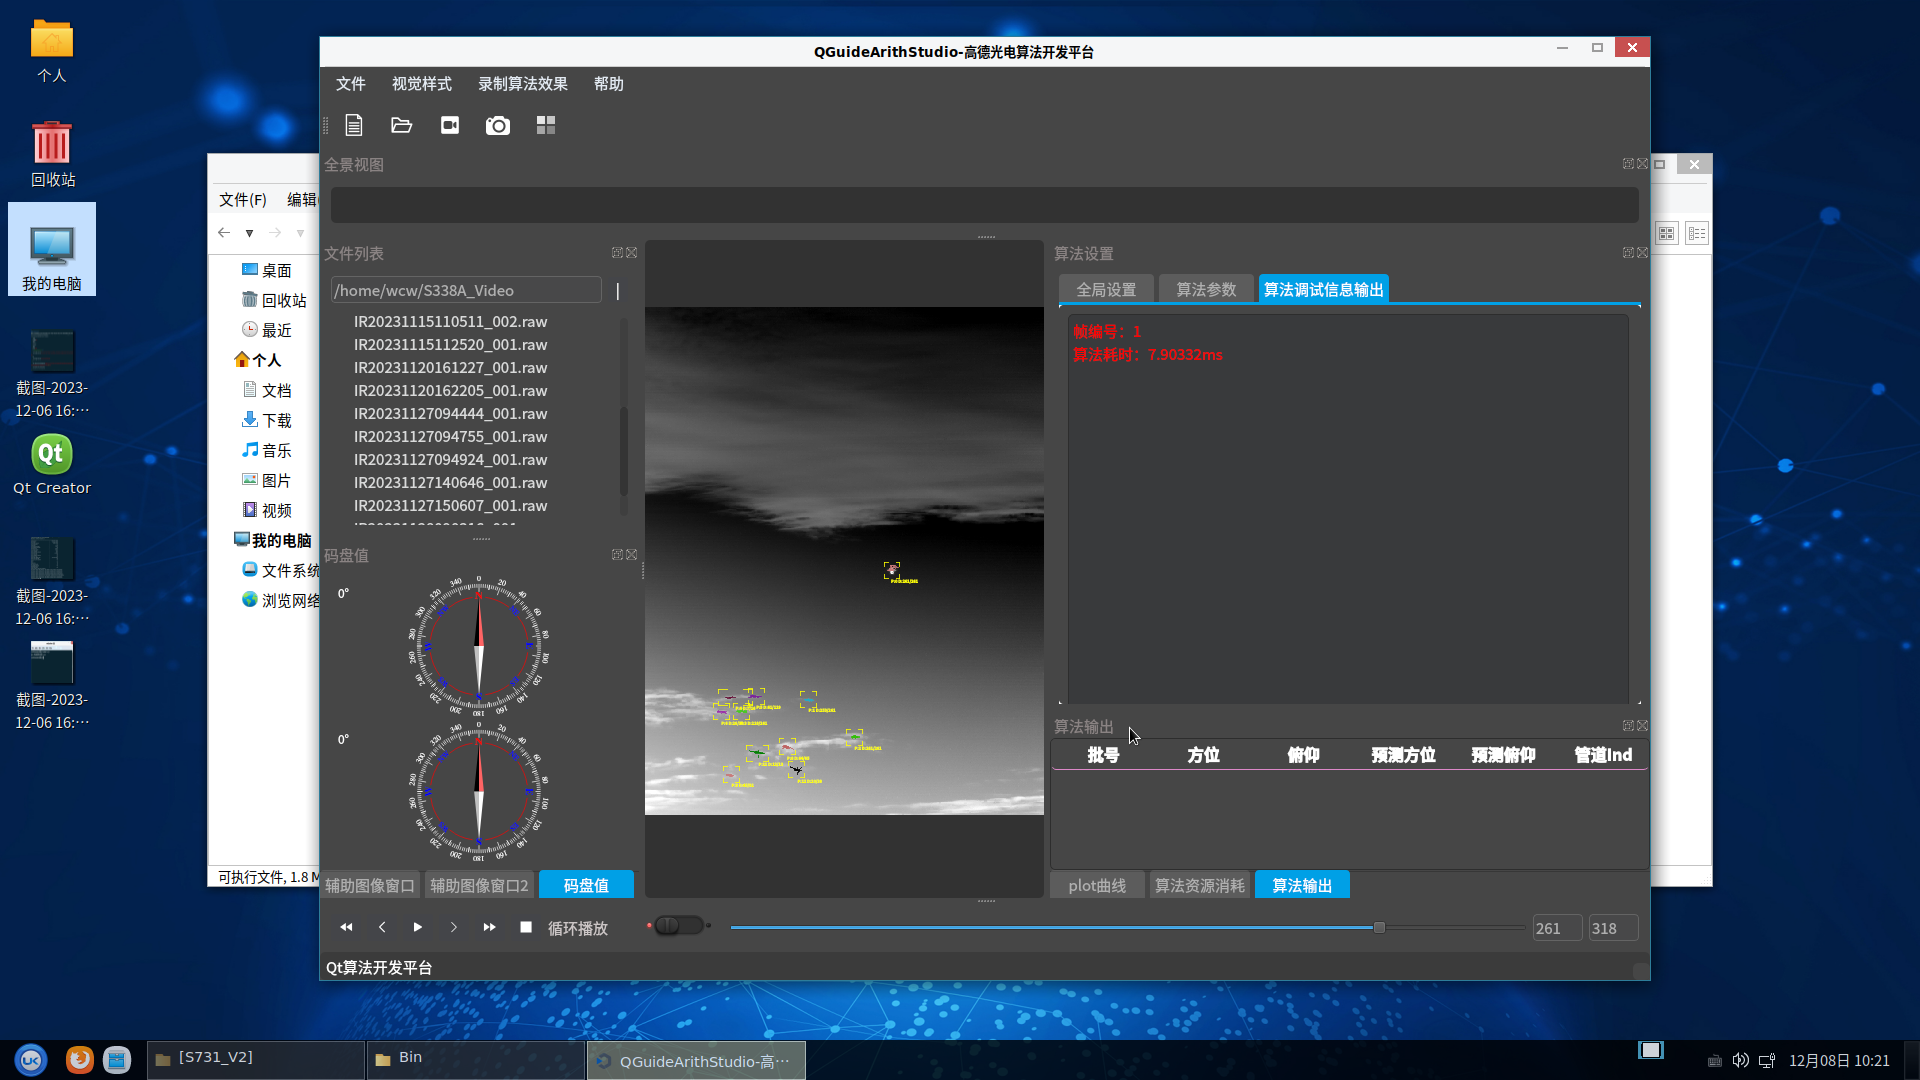1920x1080 pixels.
Task: Click the playback progress slider handle
Action: (1379, 927)
